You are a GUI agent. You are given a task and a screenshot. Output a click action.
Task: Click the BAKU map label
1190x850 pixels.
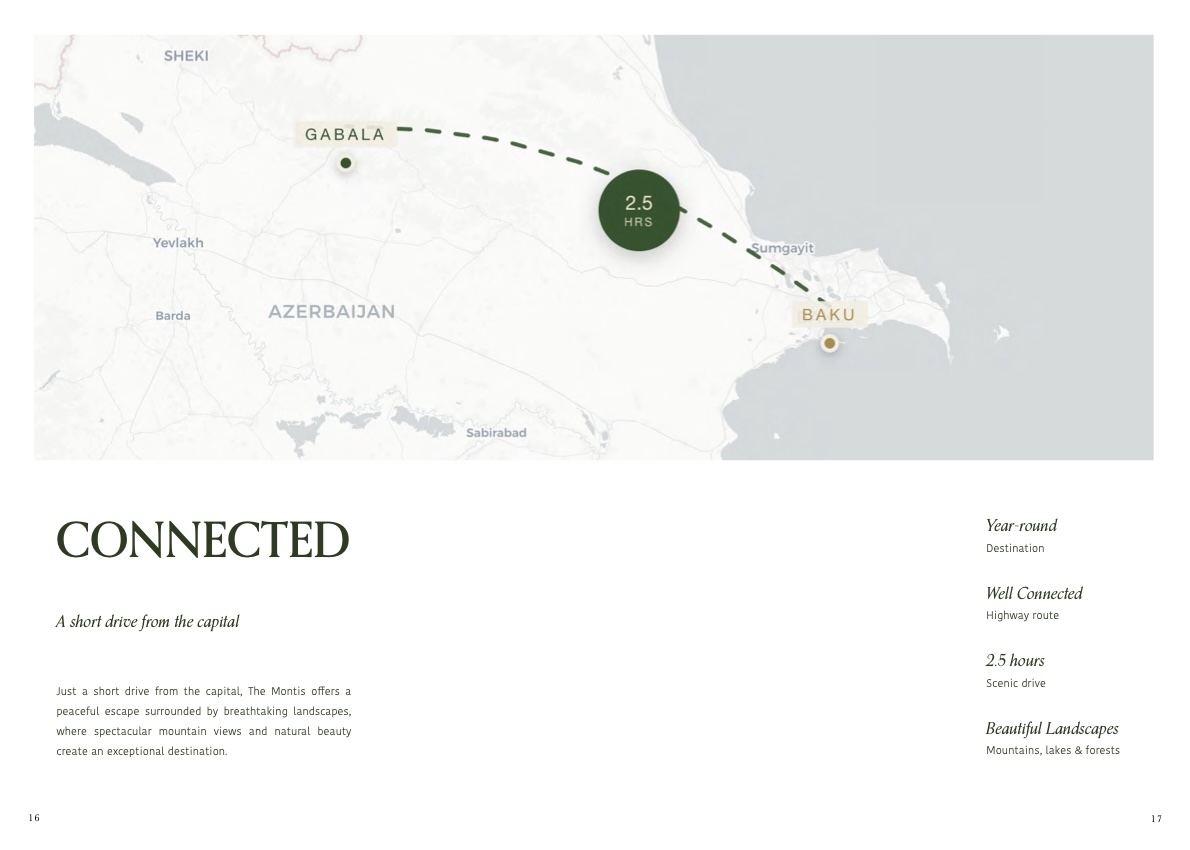829,314
